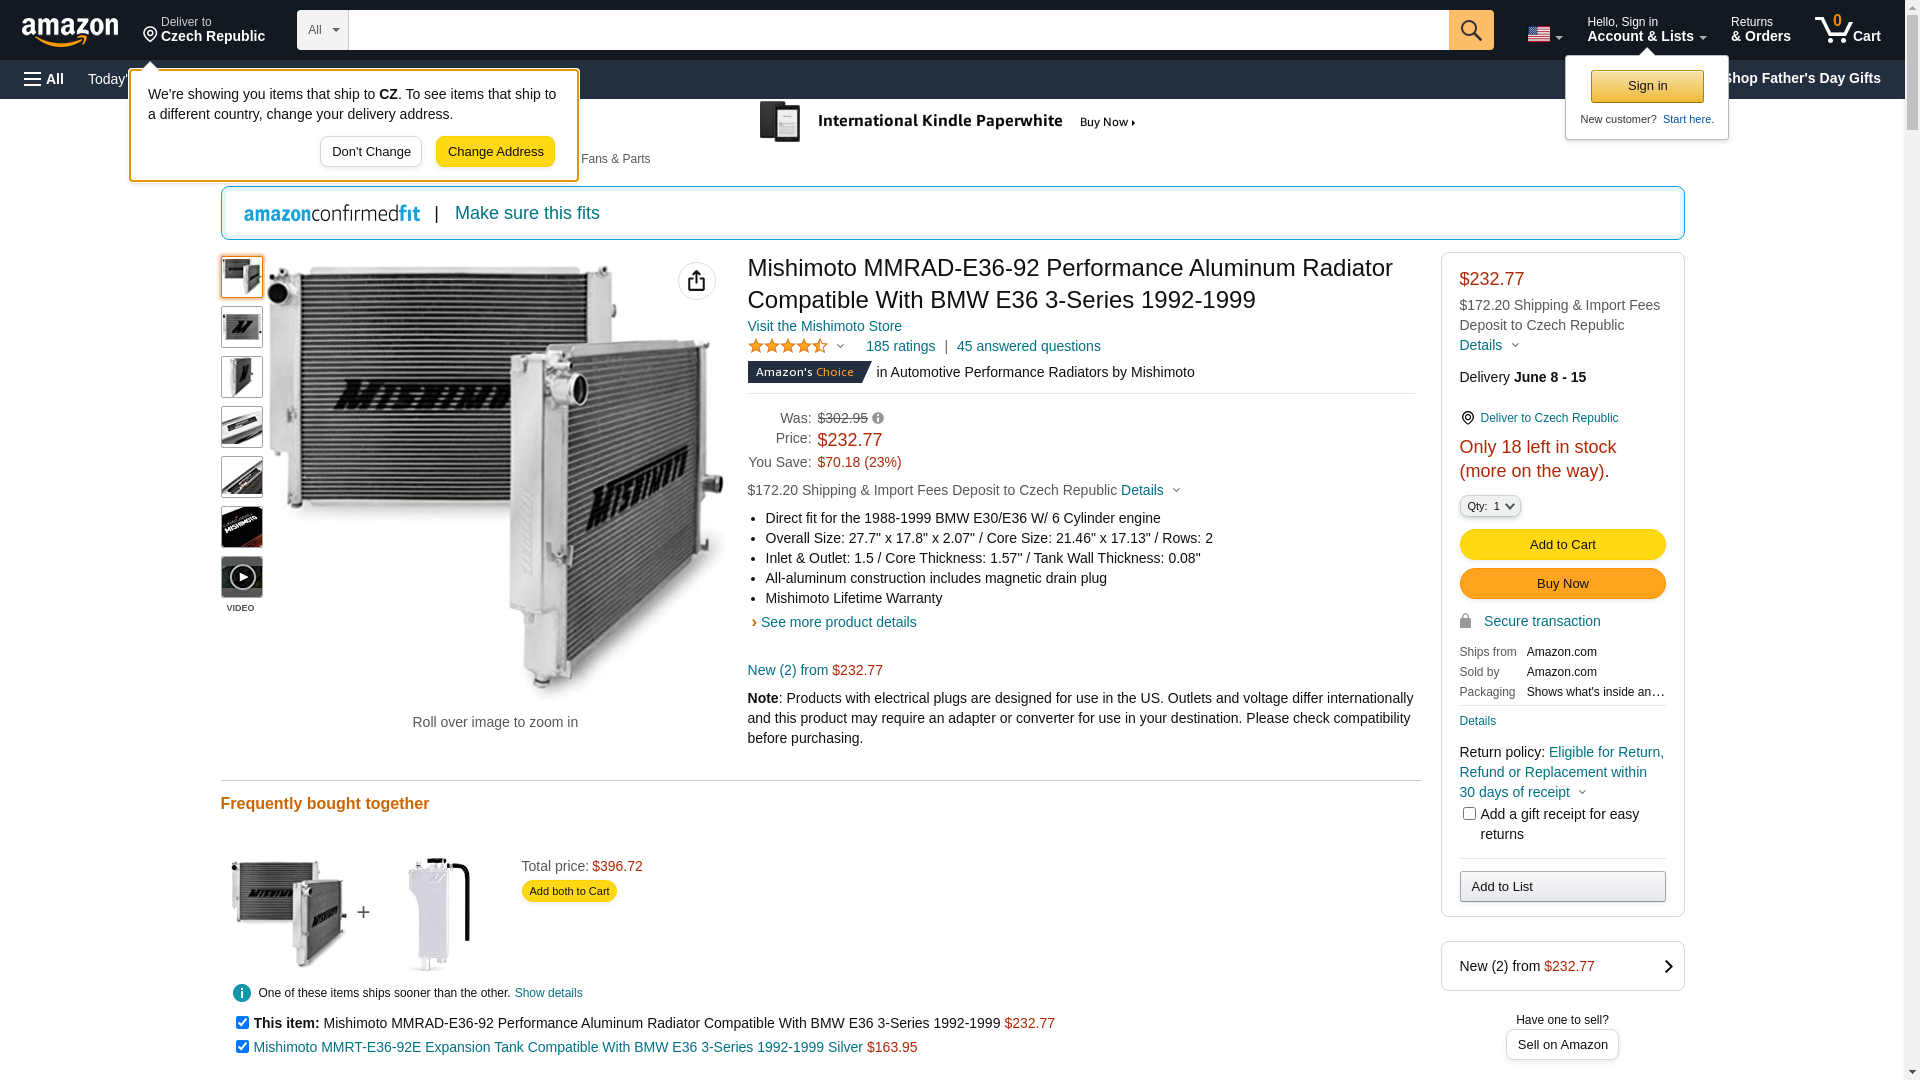The width and height of the screenshot is (1920, 1080).
Task: Play the product video thumbnail
Action: tap(242, 577)
